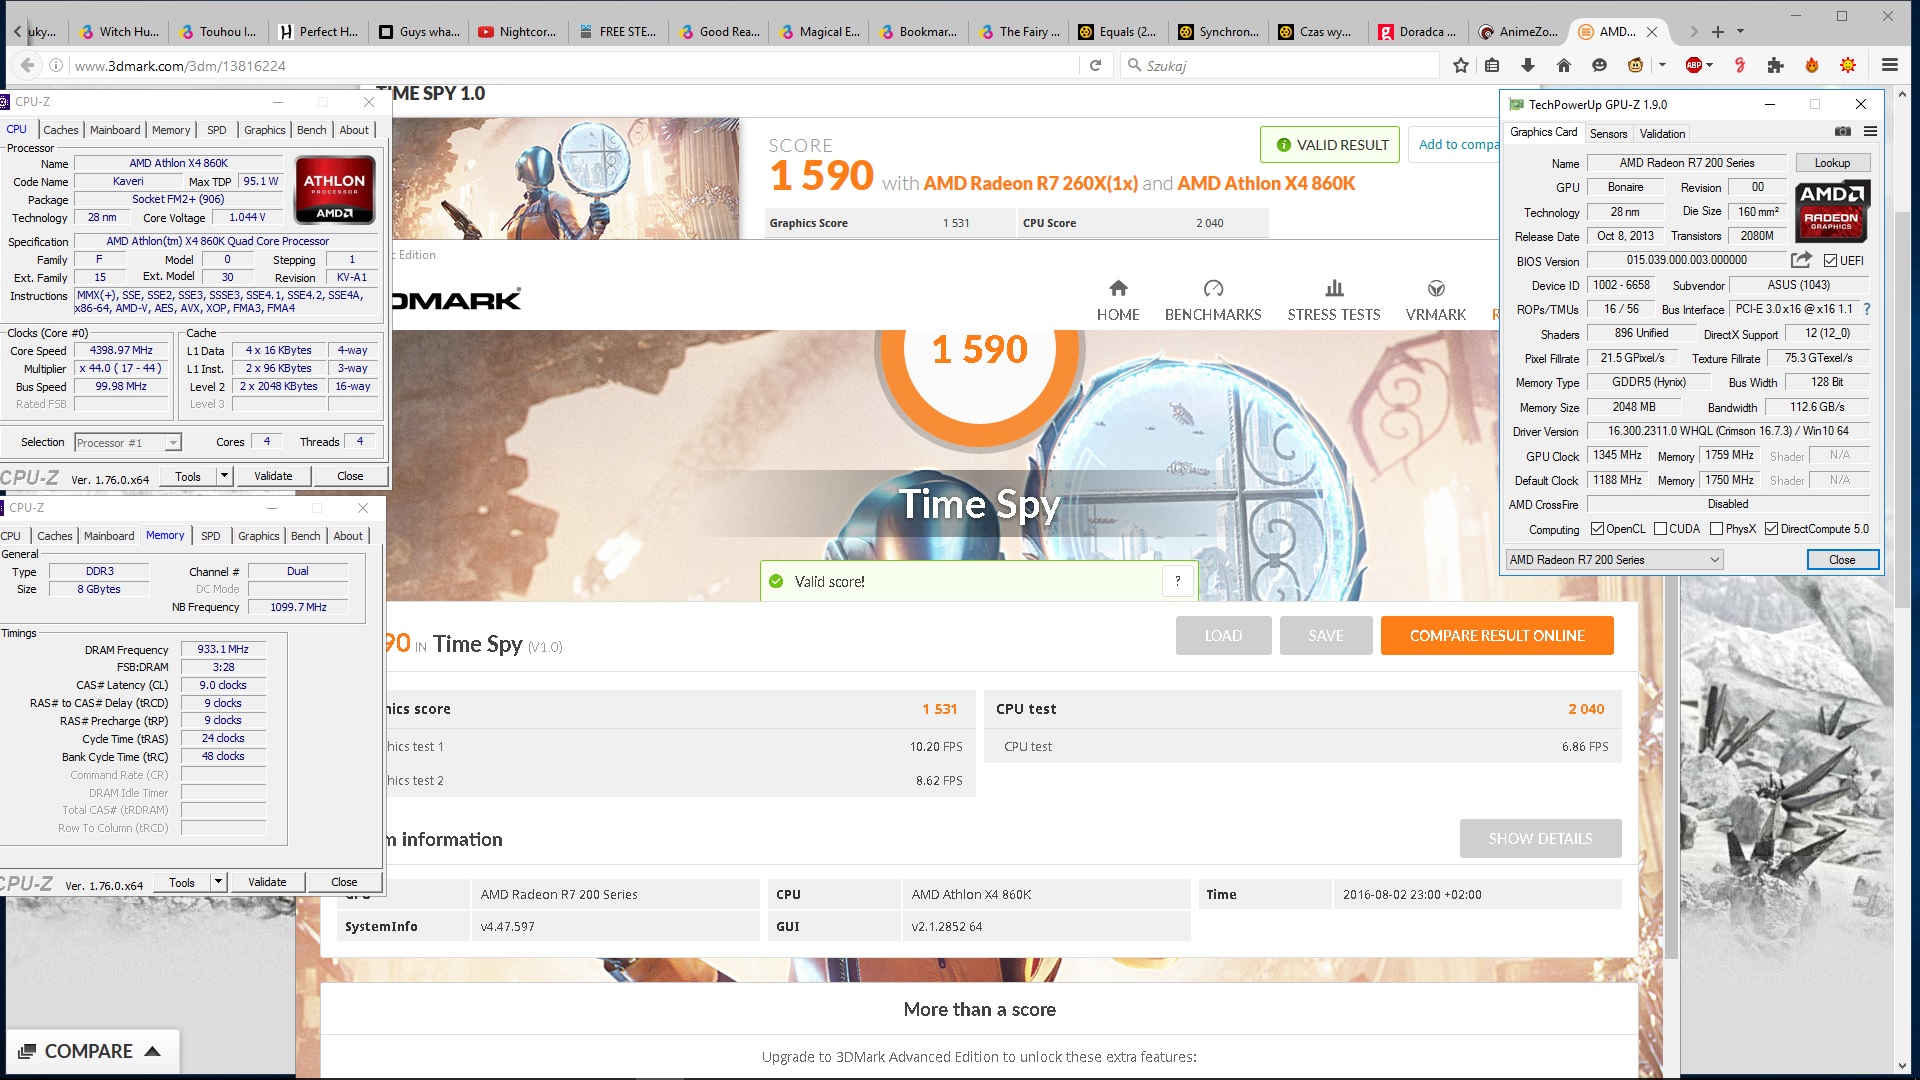Go to the browser home page icon
The height and width of the screenshot is (1080, 1920).
click(1564, 65)
